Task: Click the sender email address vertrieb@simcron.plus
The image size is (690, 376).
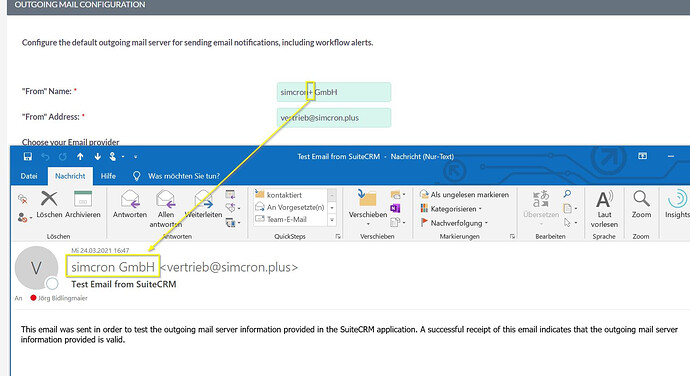Action: (228, 267)
